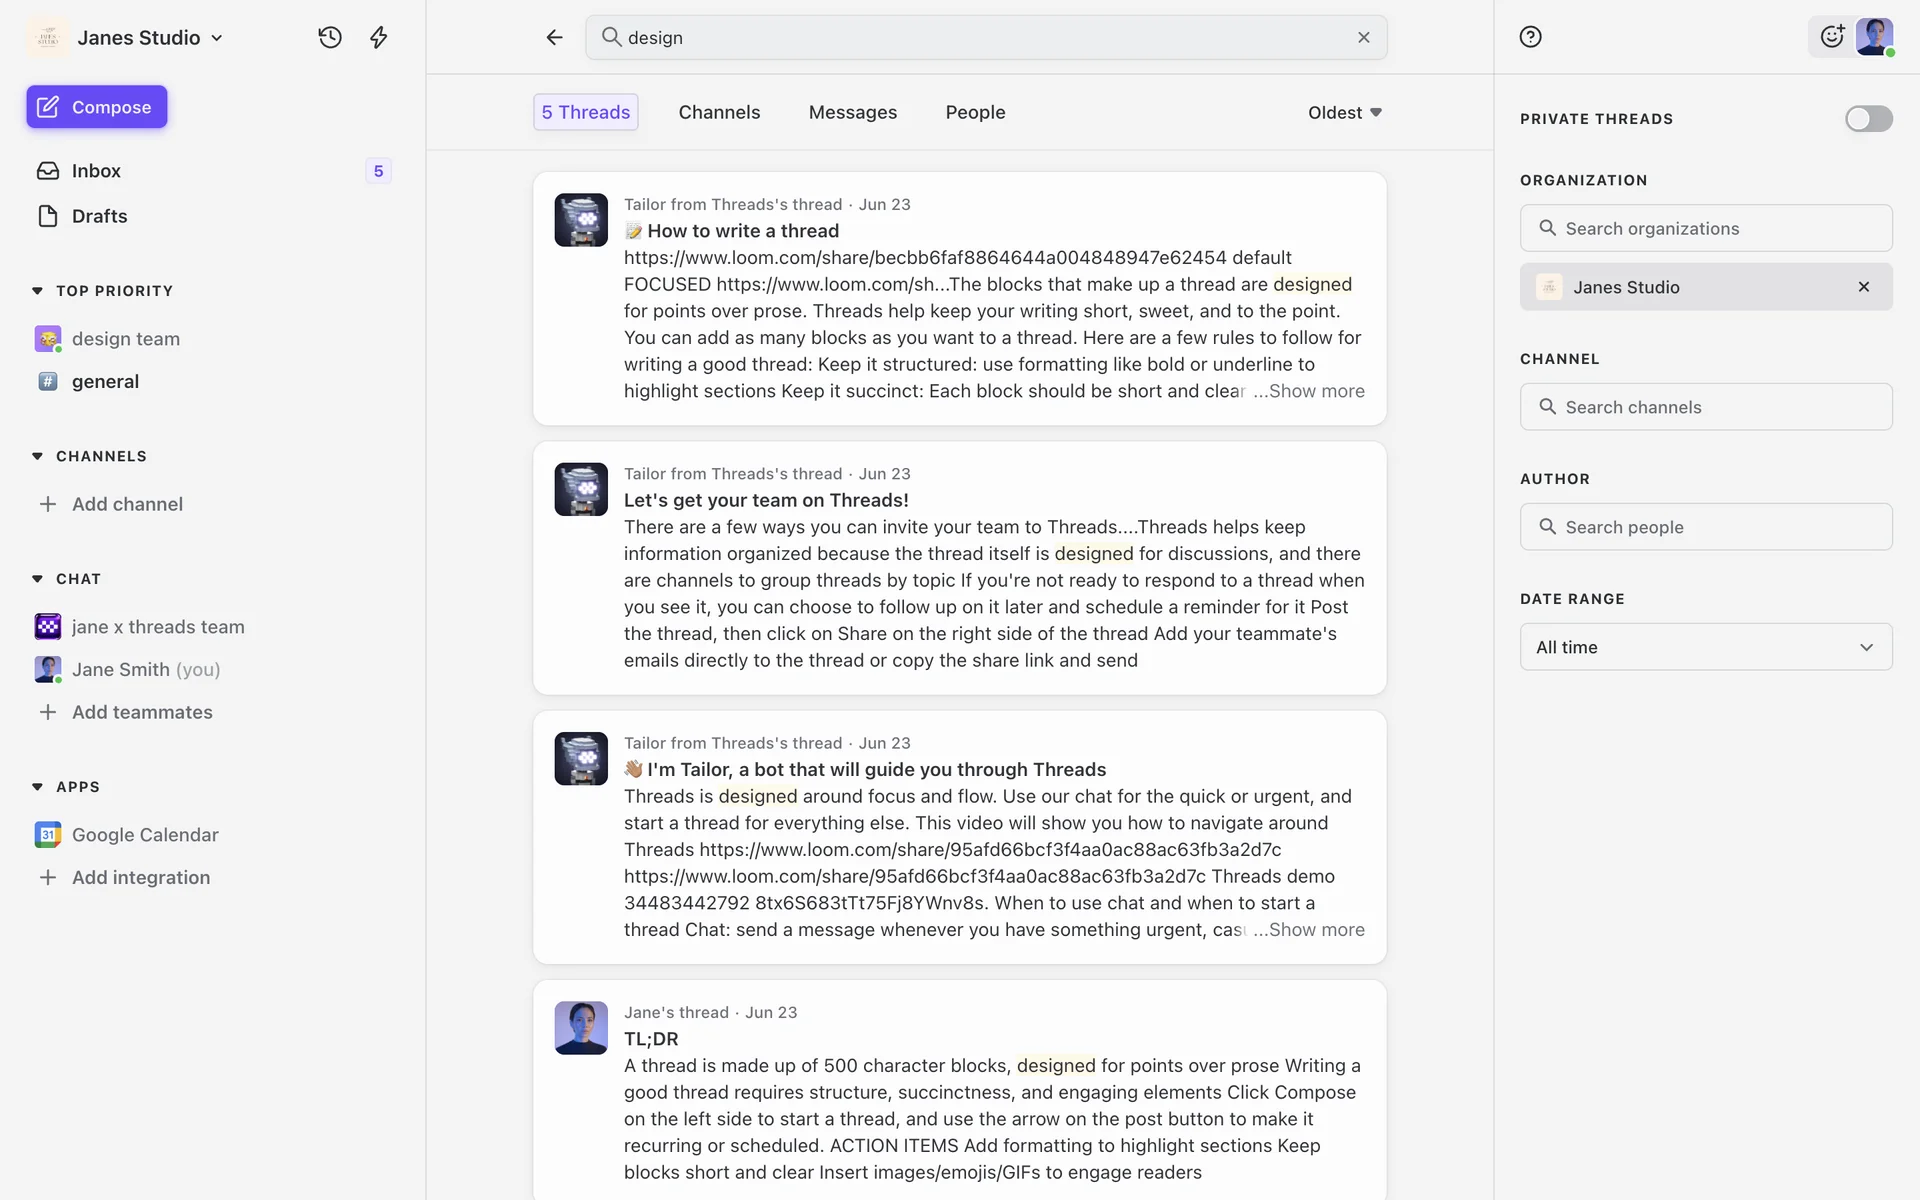The height and width of the screenshot is (1200, 1920).
Task: Open the Google Calendar app
Action: [144, 834]
